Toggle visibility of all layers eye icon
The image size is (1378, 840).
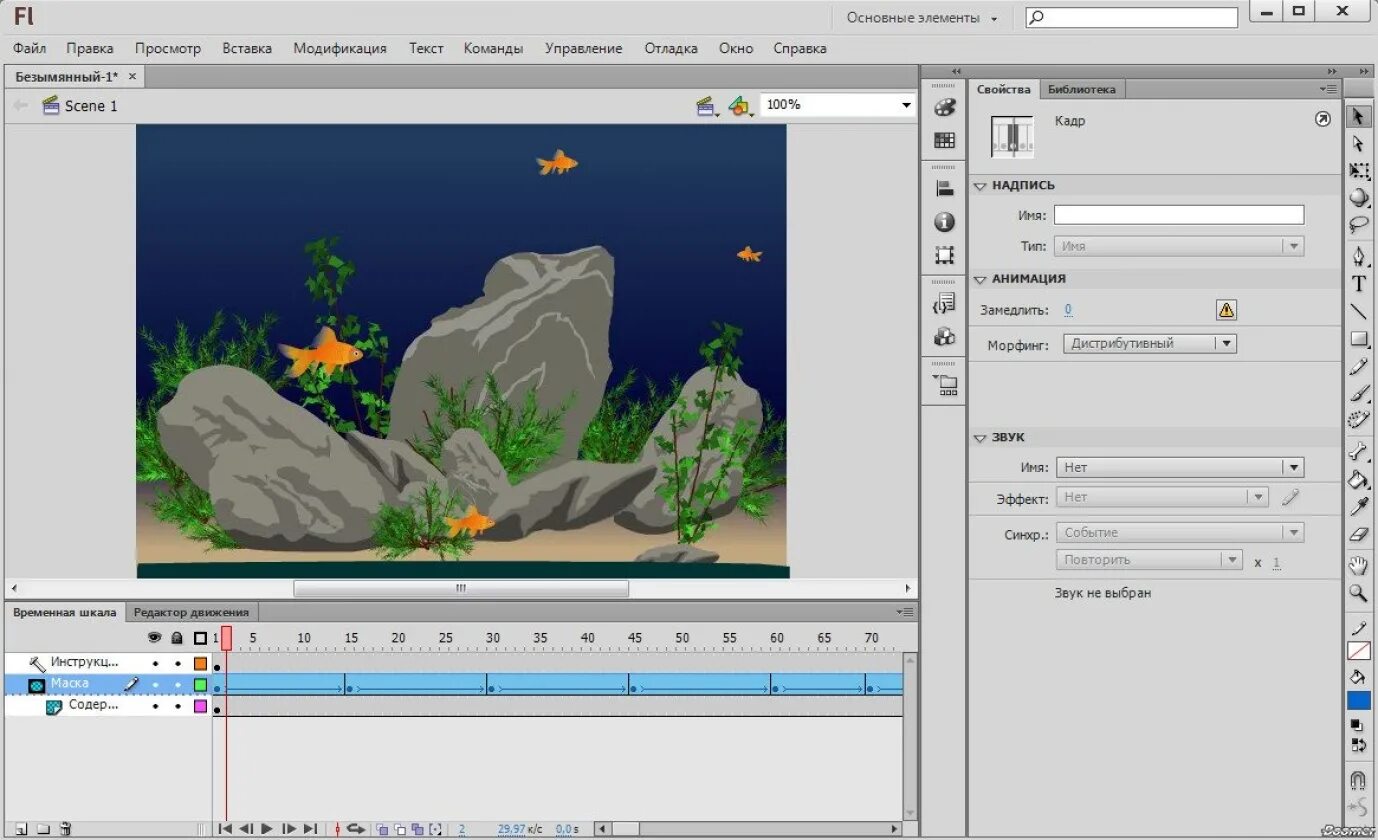point(154,637)
